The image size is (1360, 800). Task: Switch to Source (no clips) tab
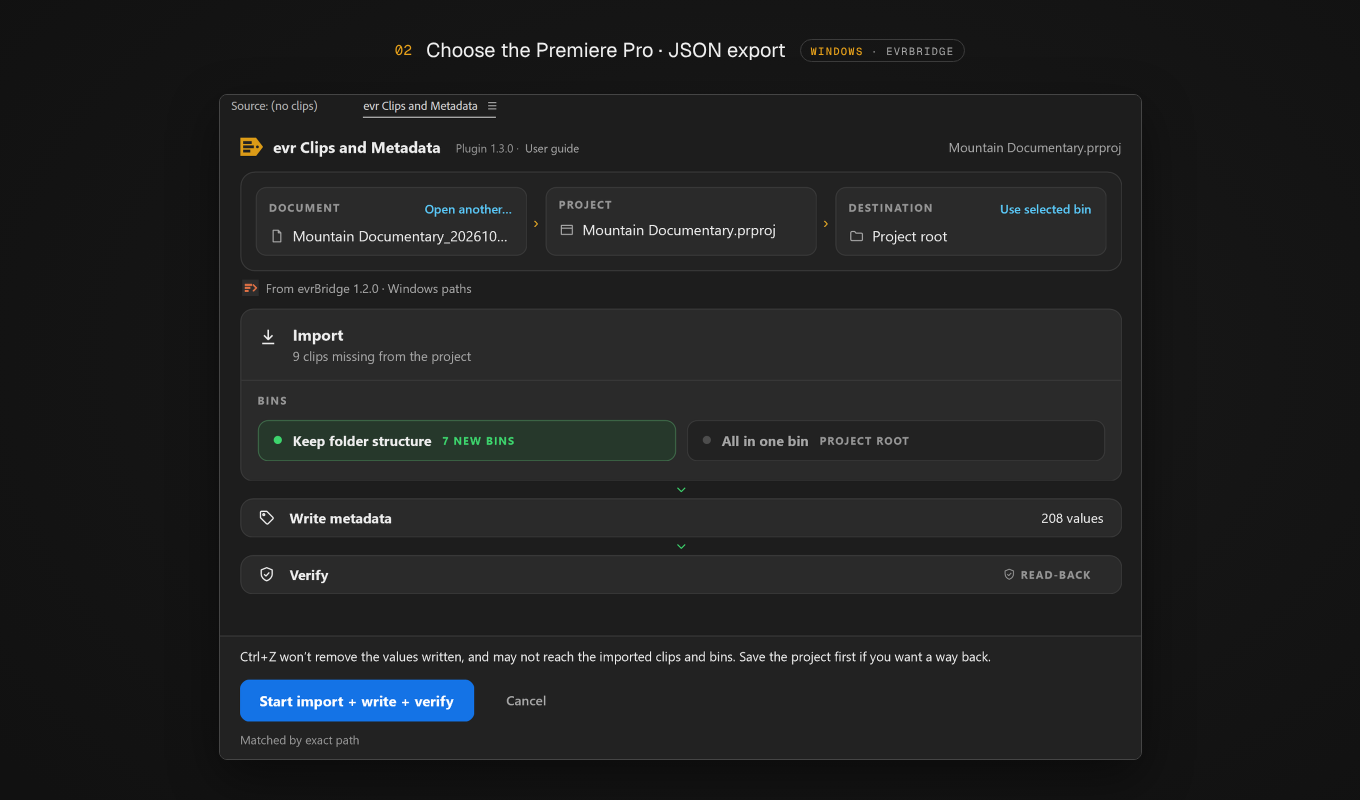pyautogui.click(x=274, y=106)
